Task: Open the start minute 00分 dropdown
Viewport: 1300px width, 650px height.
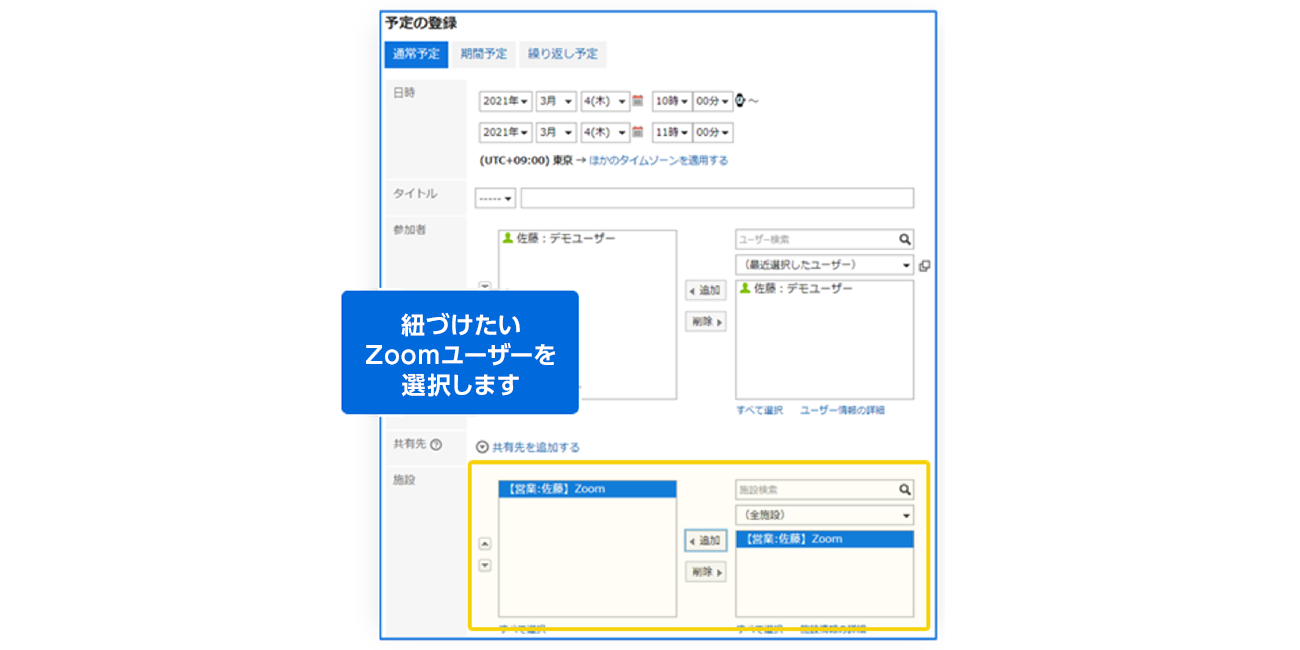Action: (713, 102)
